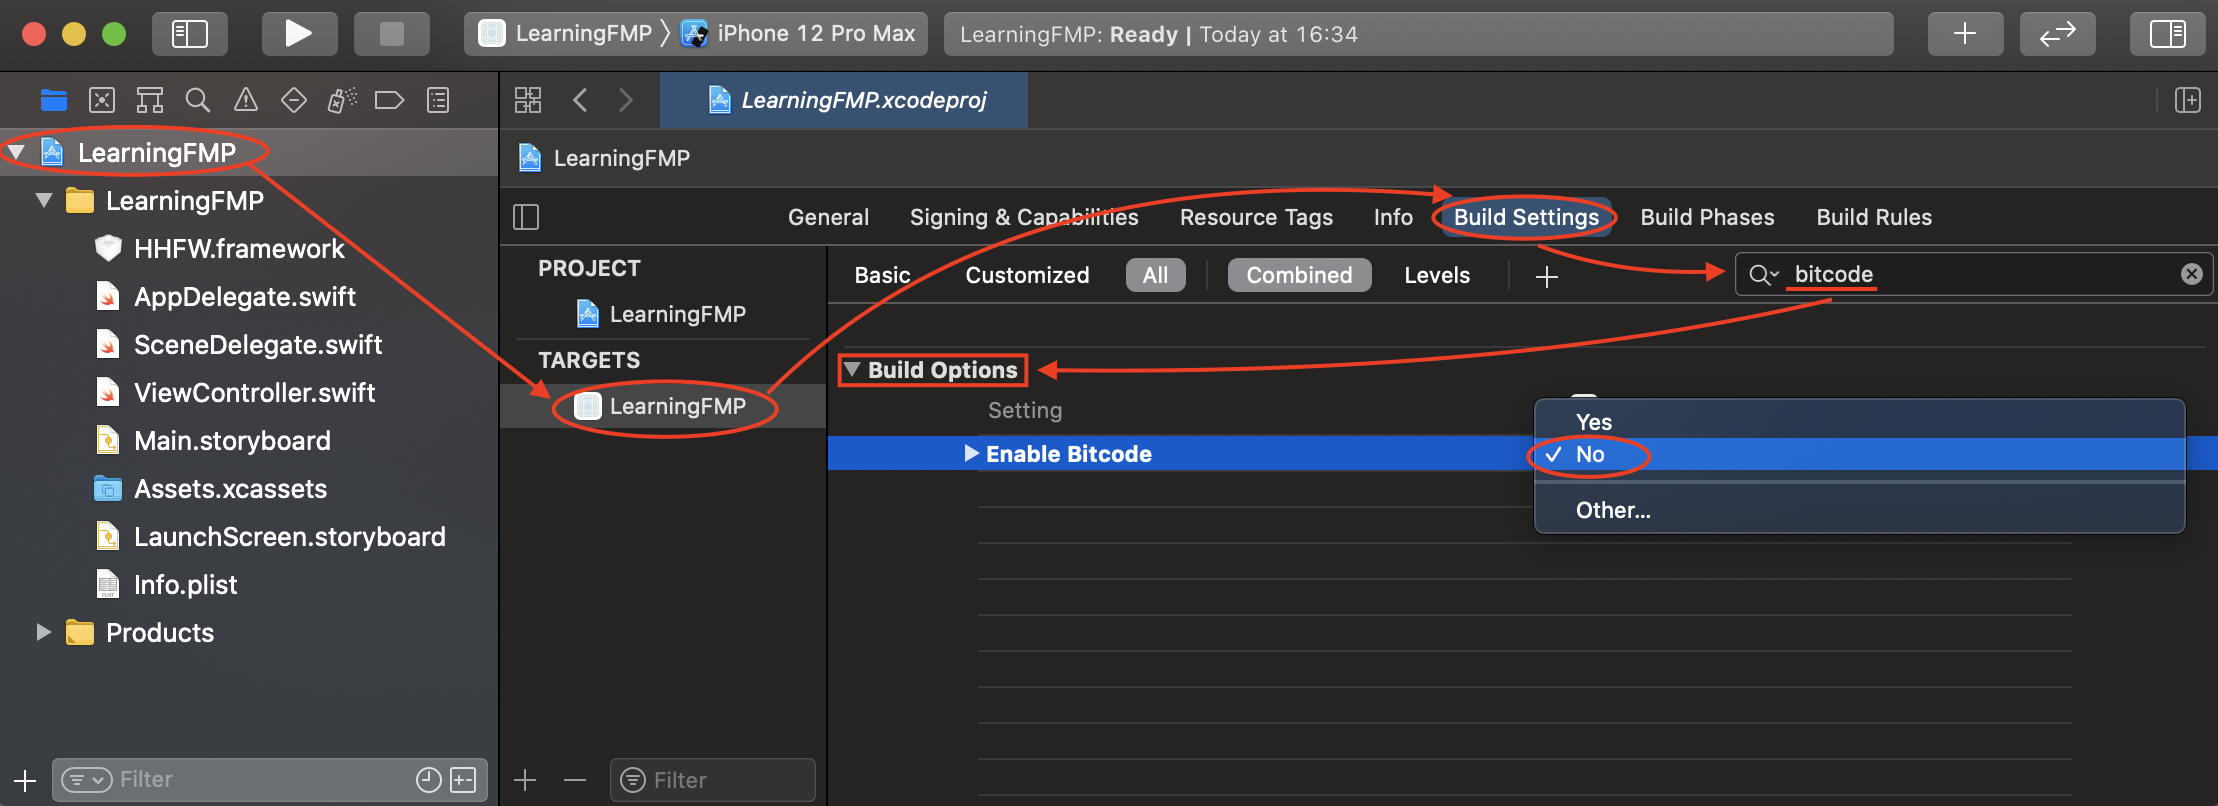This screenshot has width=2218, height=806.
Task: Collapse the LearningFMP group folder
Action: [44, 200]
